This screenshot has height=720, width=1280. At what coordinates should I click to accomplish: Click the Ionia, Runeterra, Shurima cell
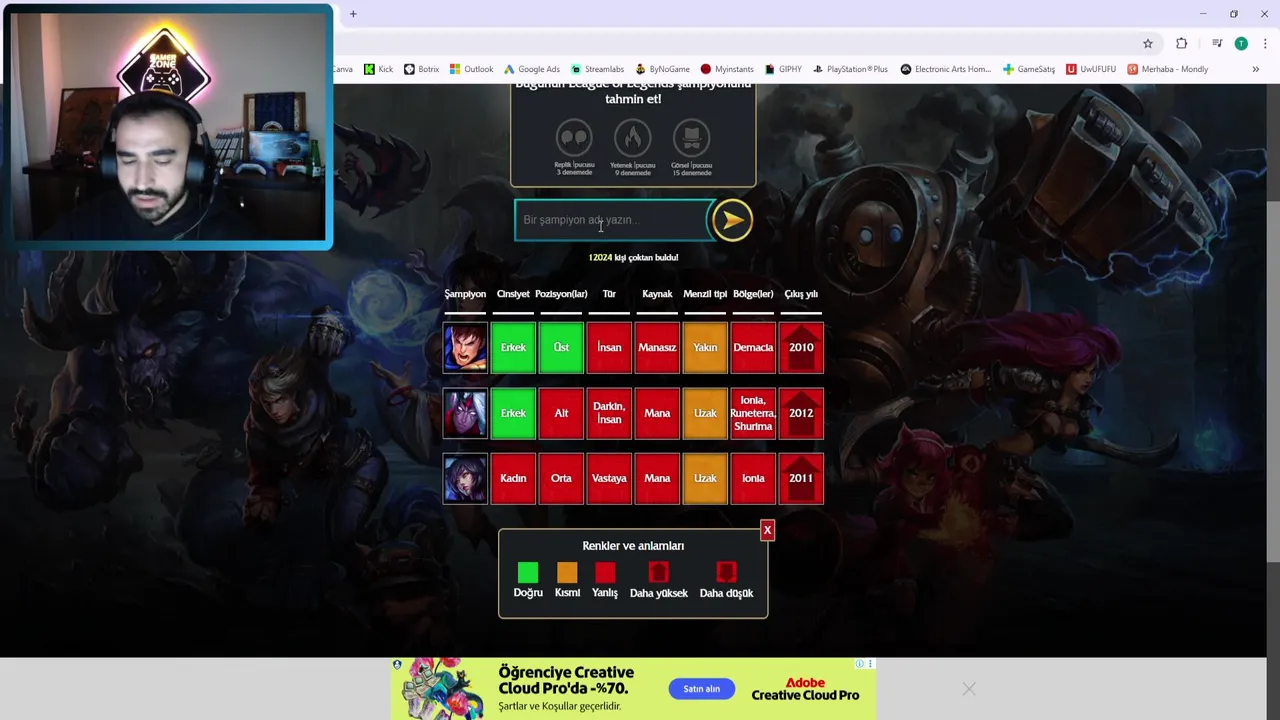(753, 413)
